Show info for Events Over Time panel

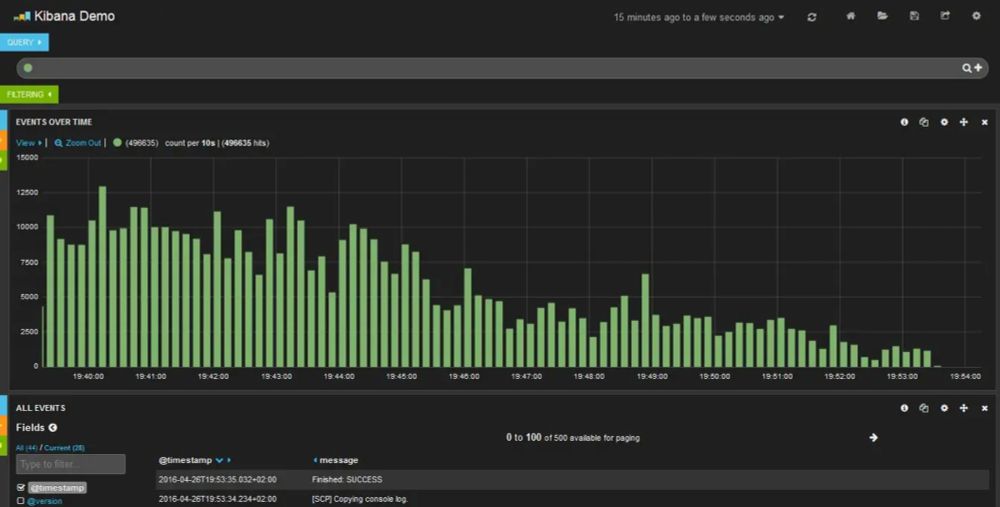coord(904,122)
